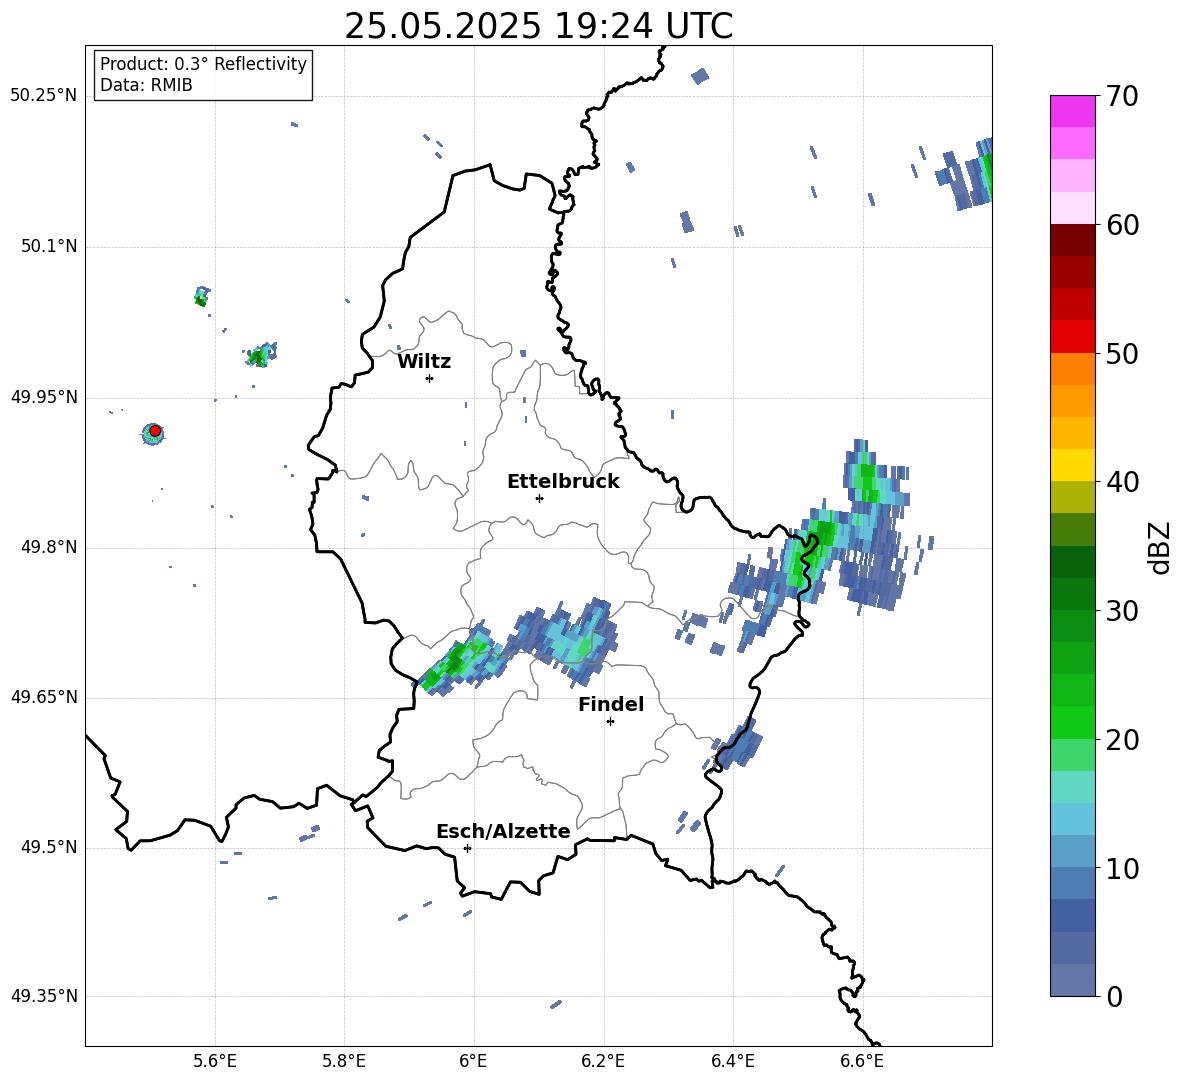Pick the bright green 20 dBZ swatch

(1072, 722)
